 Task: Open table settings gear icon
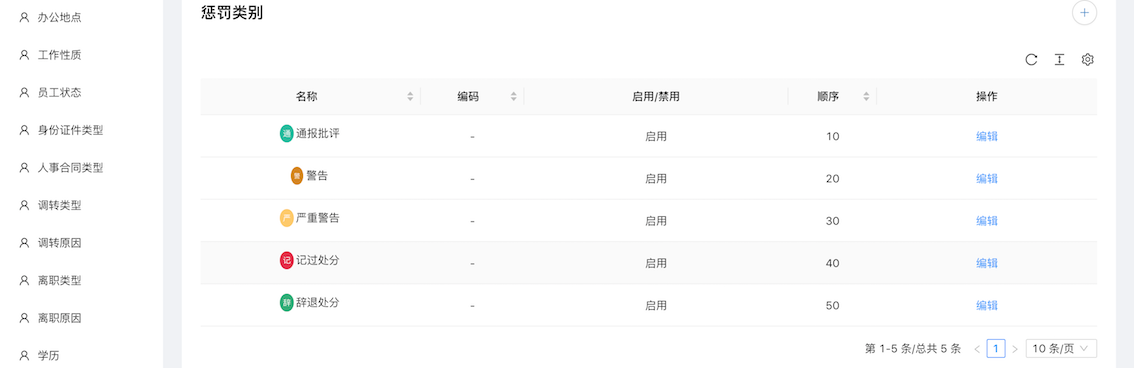[x=1087, y=60]
